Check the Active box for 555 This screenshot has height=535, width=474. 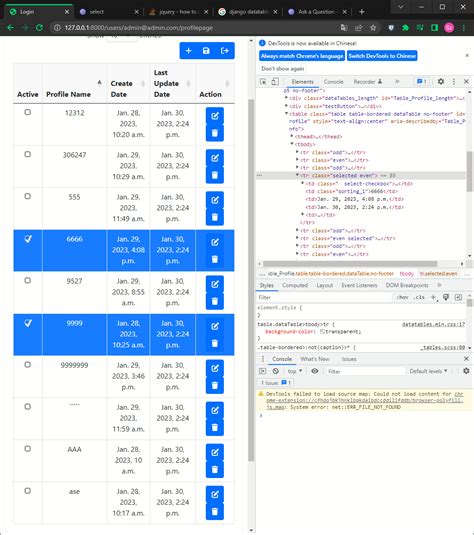pos(28,196)
